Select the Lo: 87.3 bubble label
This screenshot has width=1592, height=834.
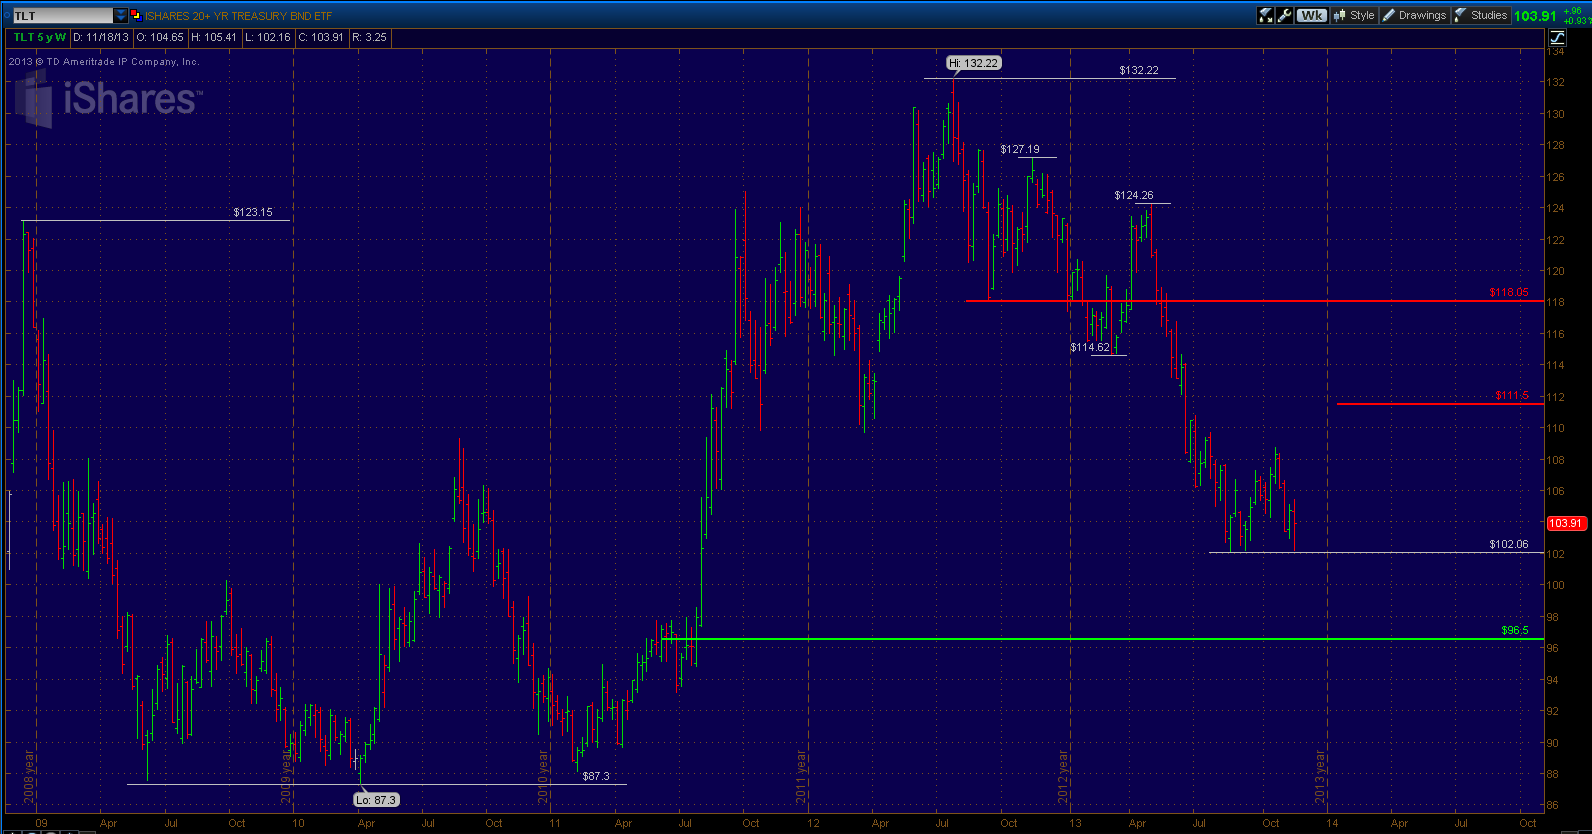click(377, 800)
